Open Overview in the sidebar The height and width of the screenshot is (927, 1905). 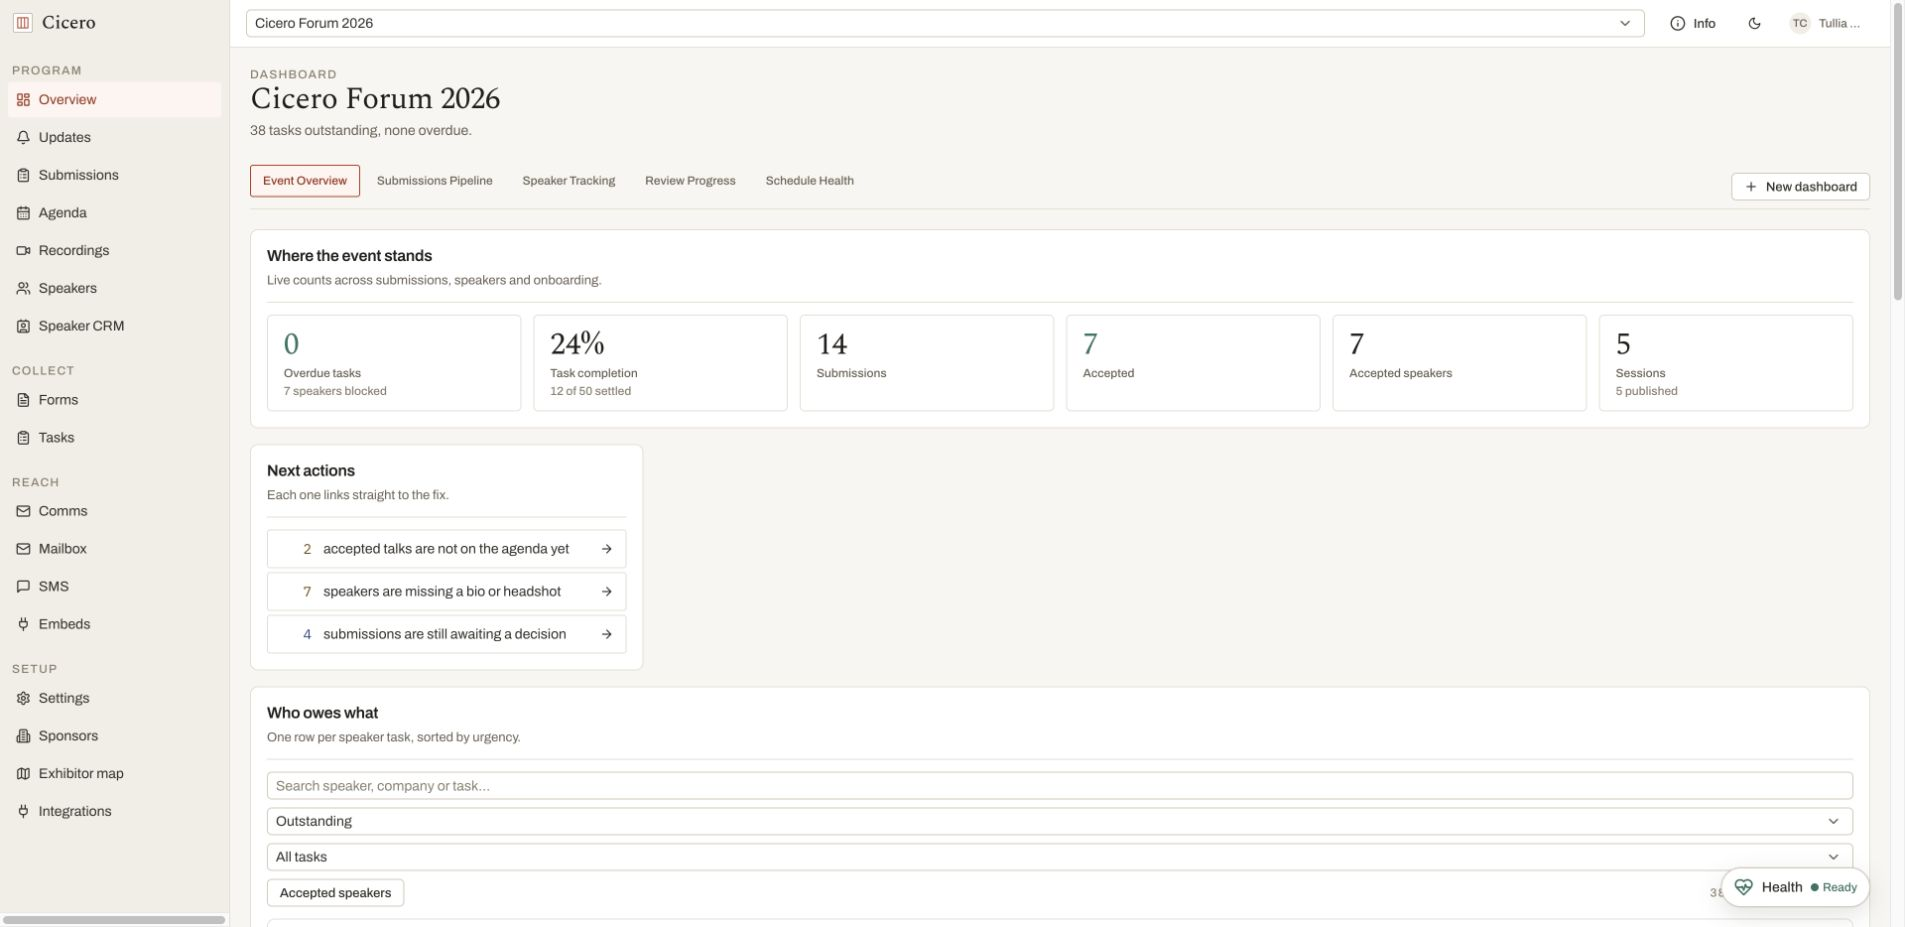(x=114, y=100)
